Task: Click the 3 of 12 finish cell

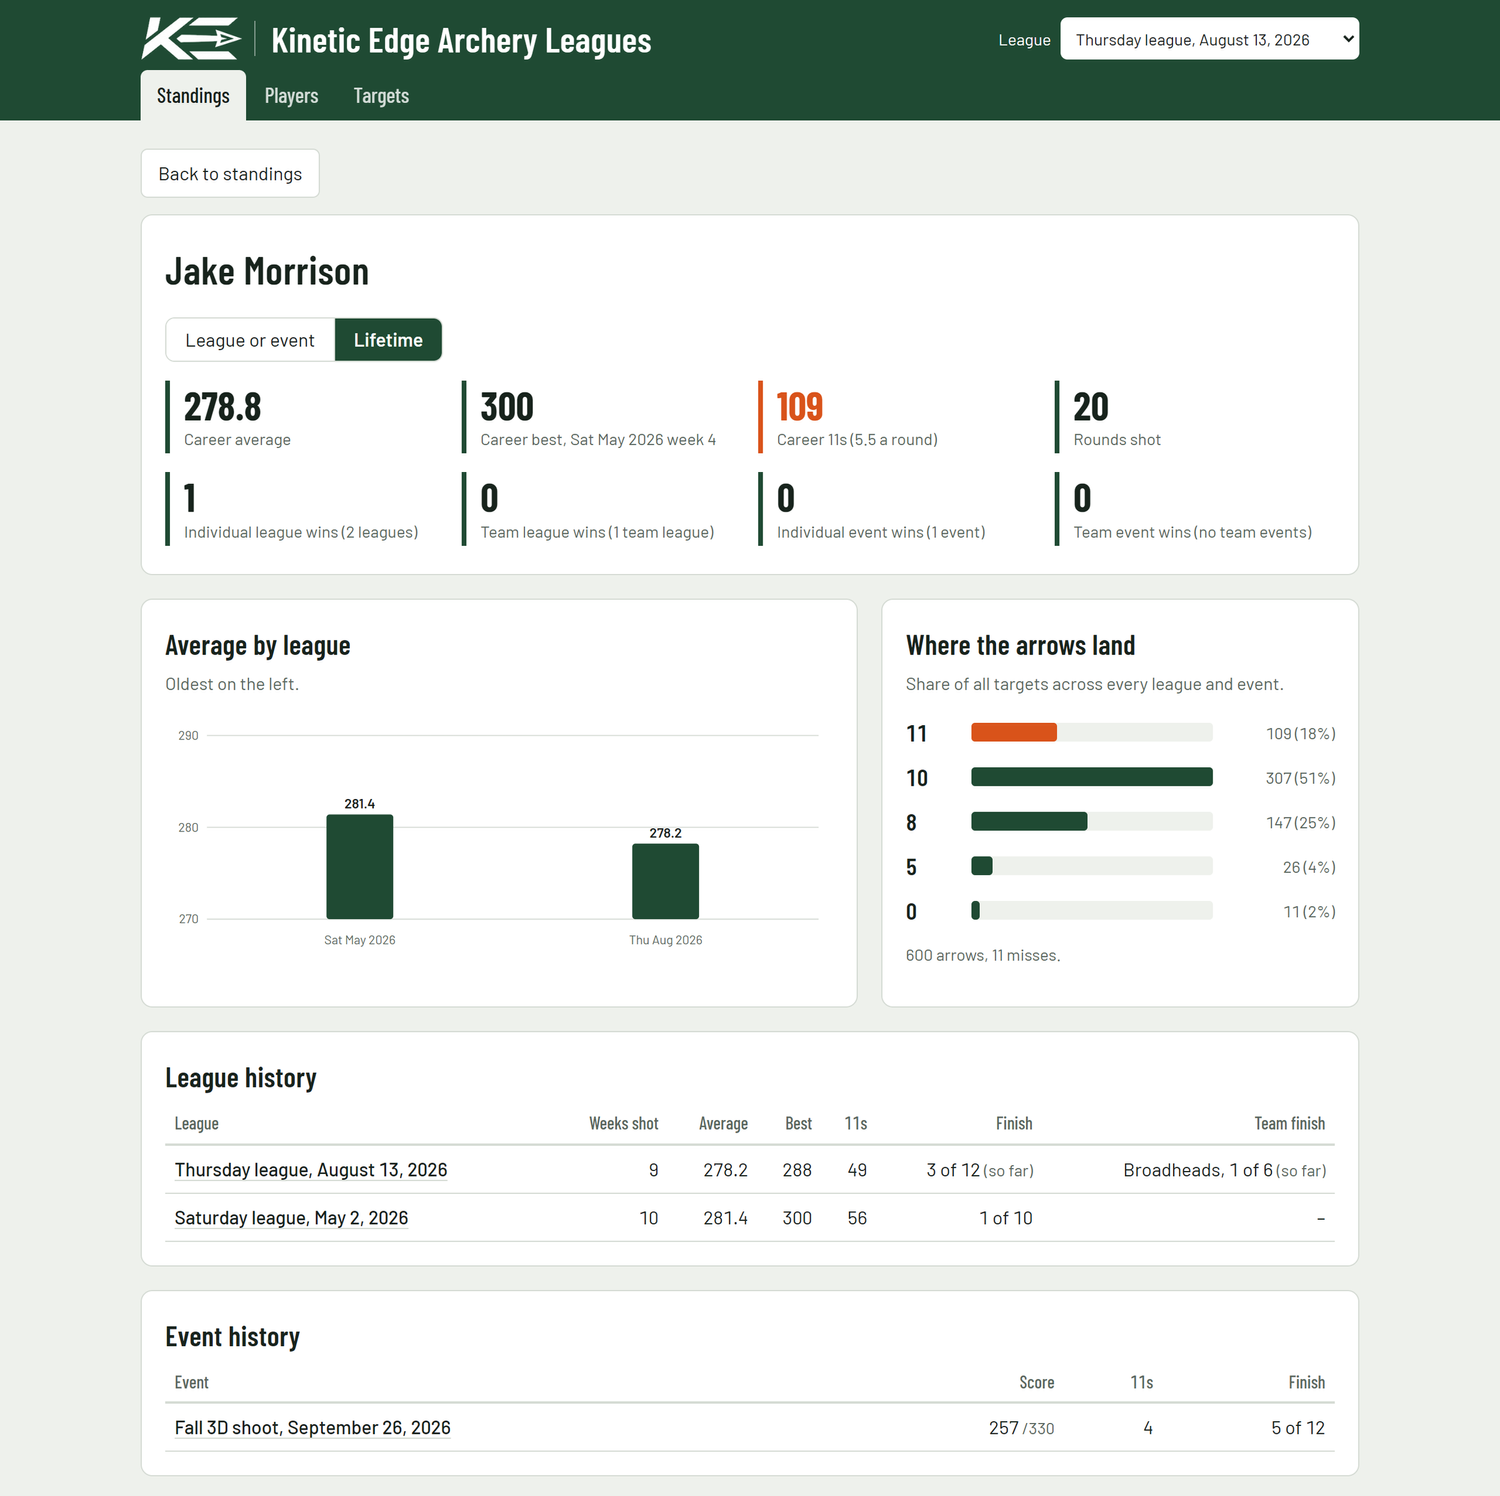Action: click(x=980, y=1170)
